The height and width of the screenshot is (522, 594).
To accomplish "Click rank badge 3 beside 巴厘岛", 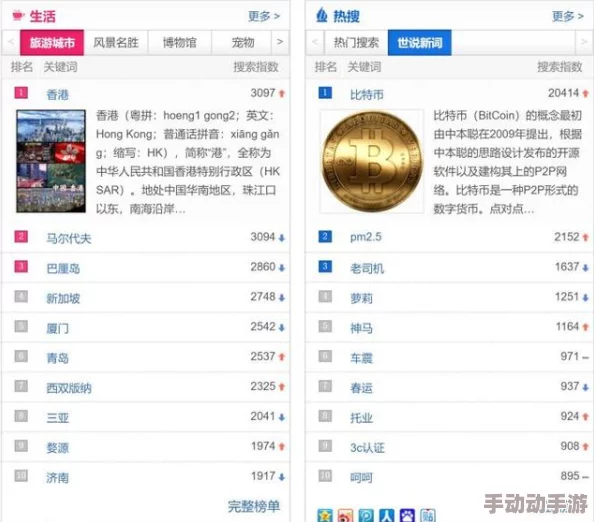I will click(x=21, y=267).
